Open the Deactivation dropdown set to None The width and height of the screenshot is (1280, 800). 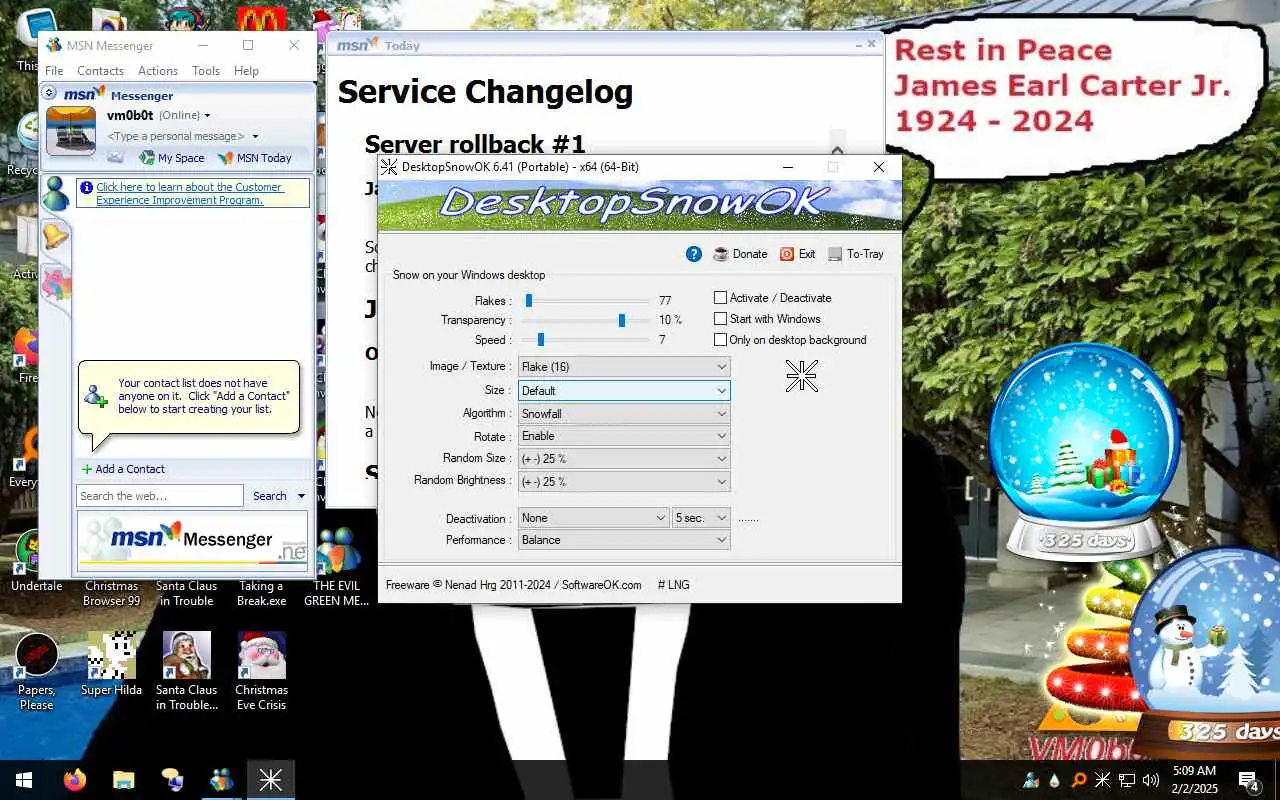coord(594,518)
